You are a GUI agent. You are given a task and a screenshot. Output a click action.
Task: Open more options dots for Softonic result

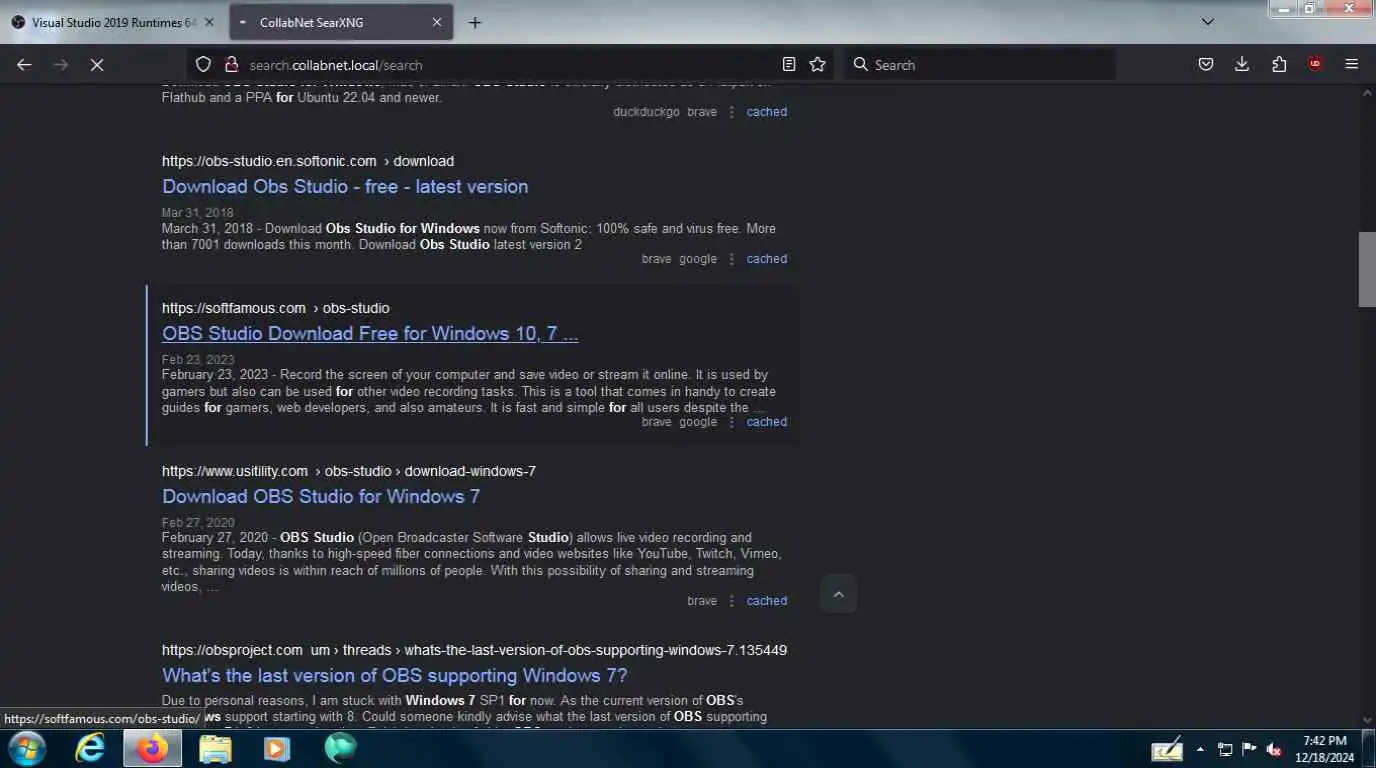732,259
